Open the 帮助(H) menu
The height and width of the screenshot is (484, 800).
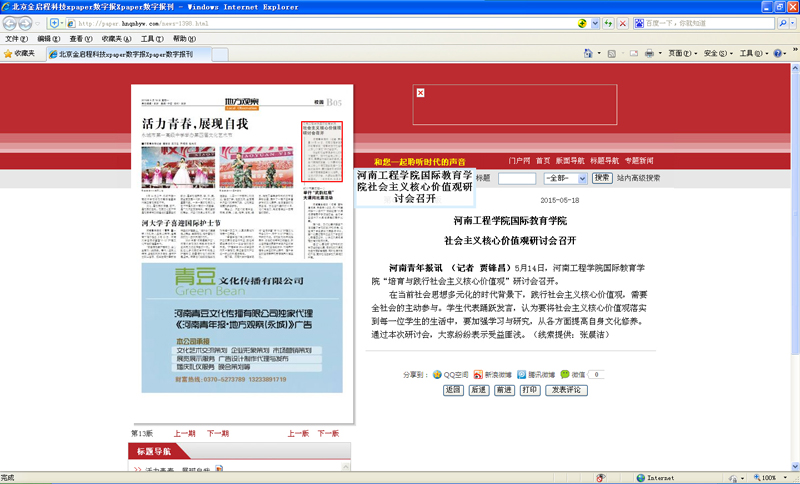click(x=184, y=39)
